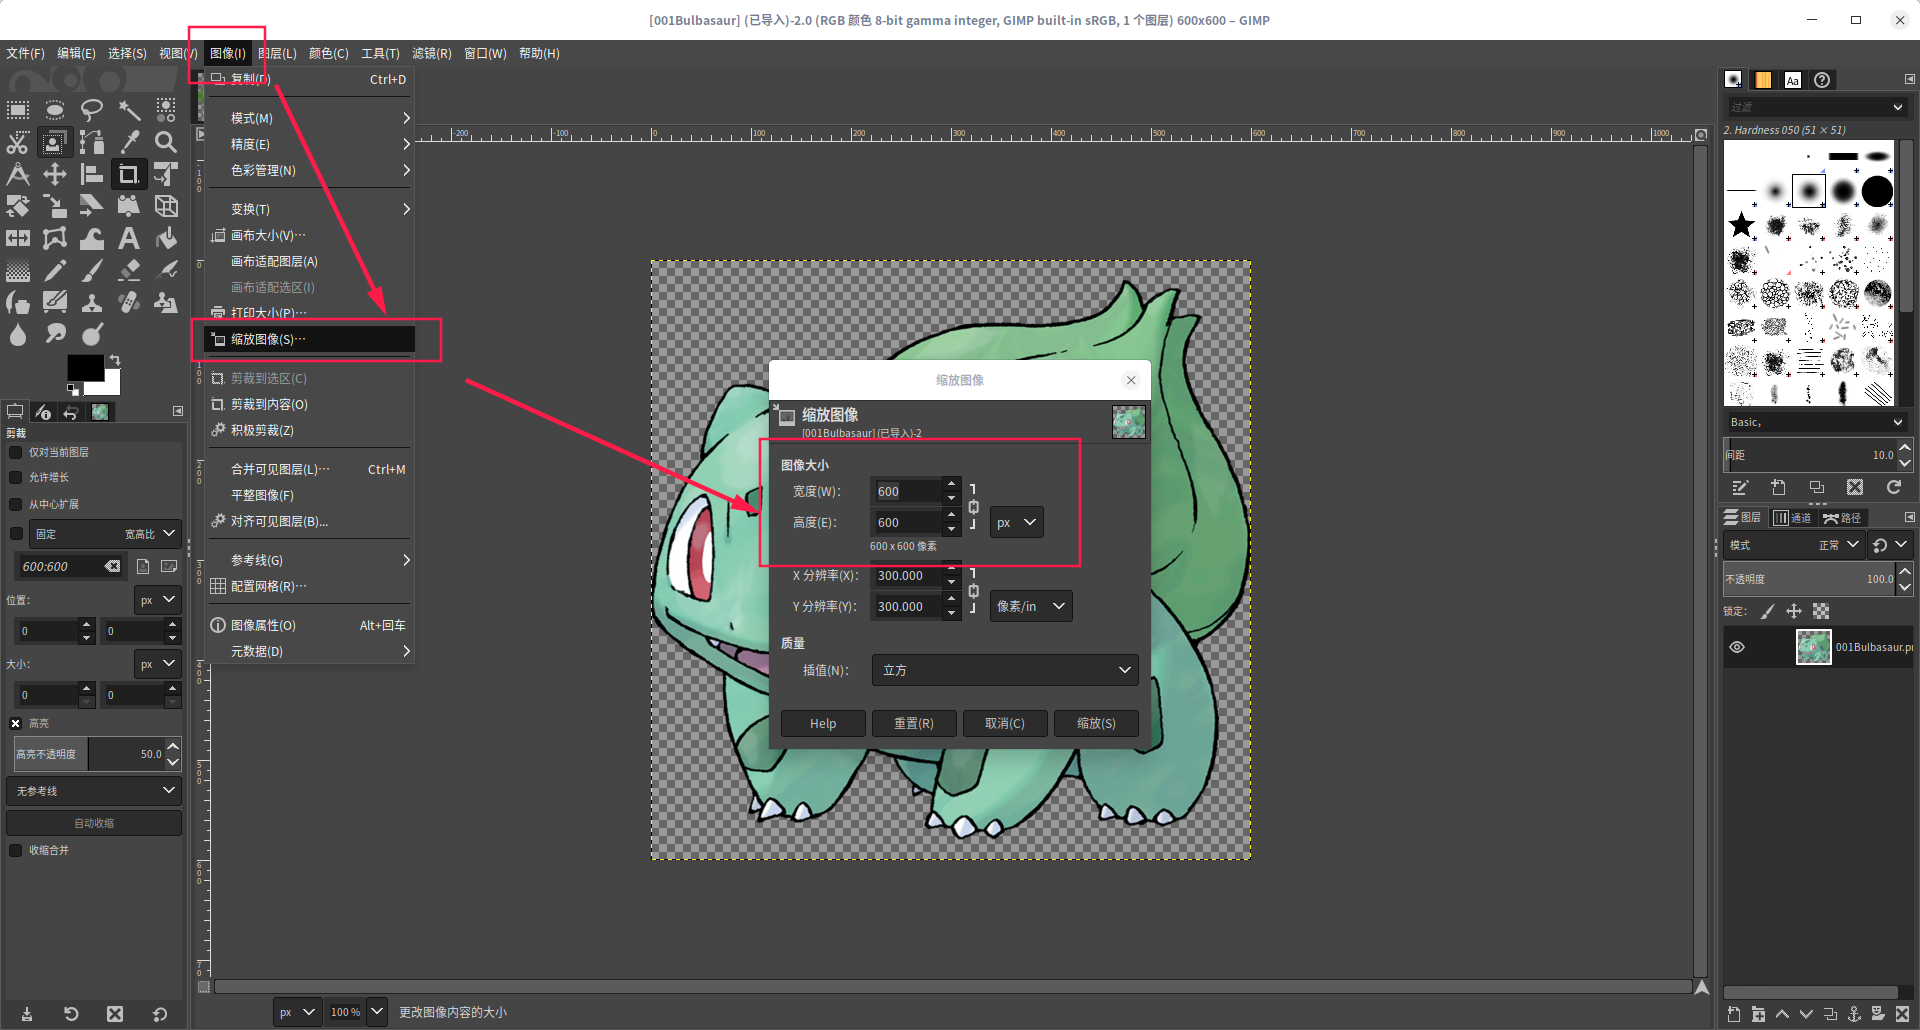
Task: Click the Refresh brushes icon
Action: (1893, 487)
